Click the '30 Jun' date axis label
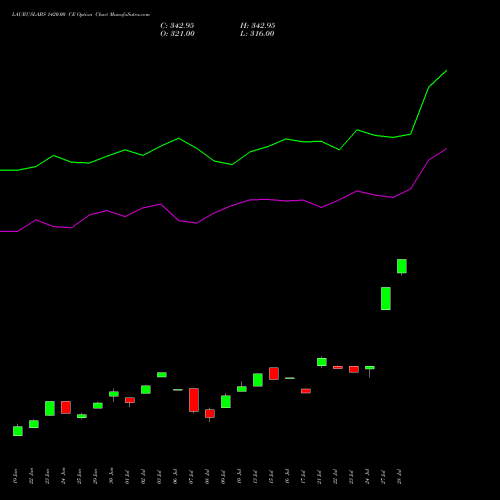The image size is (500, 500). coord(111,476)
